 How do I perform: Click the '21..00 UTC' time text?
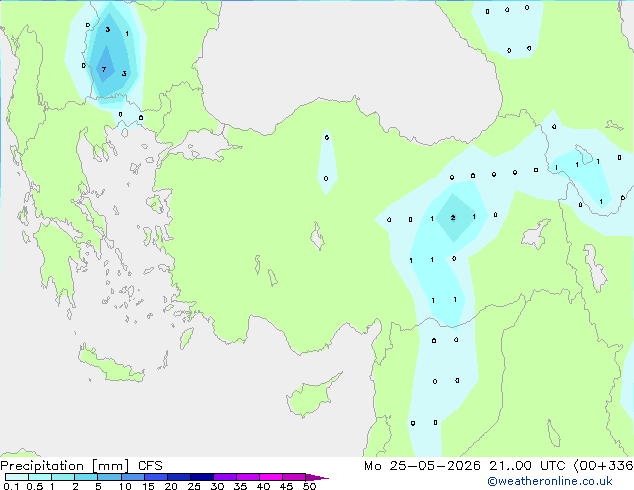(x=527, y=466)
